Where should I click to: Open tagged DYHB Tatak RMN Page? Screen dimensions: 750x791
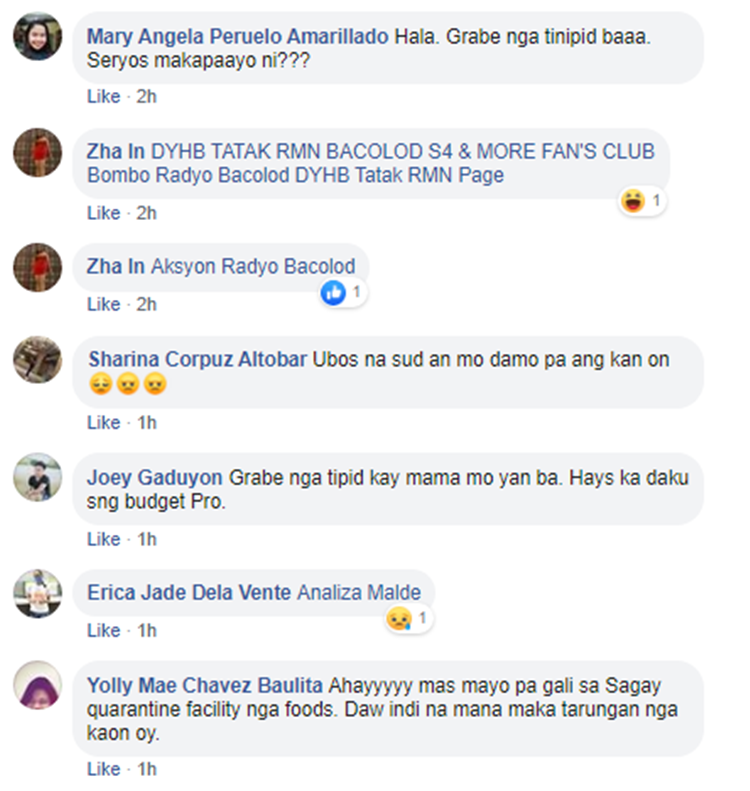[x=399, y=175]
